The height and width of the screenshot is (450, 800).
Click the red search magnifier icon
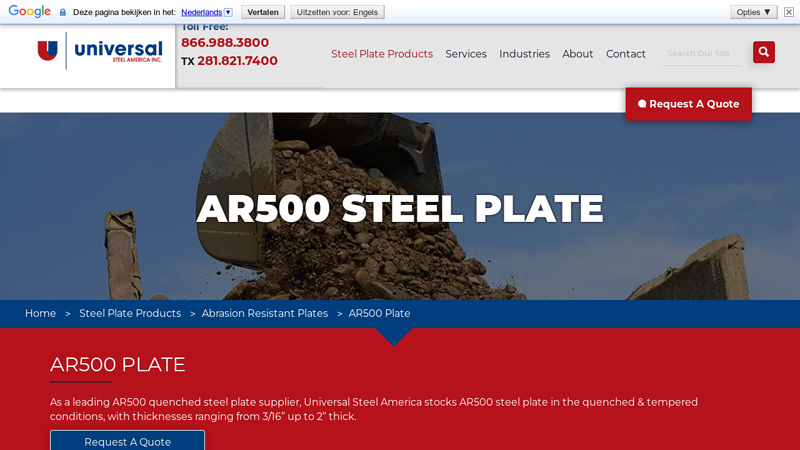[x=763, y=52]
